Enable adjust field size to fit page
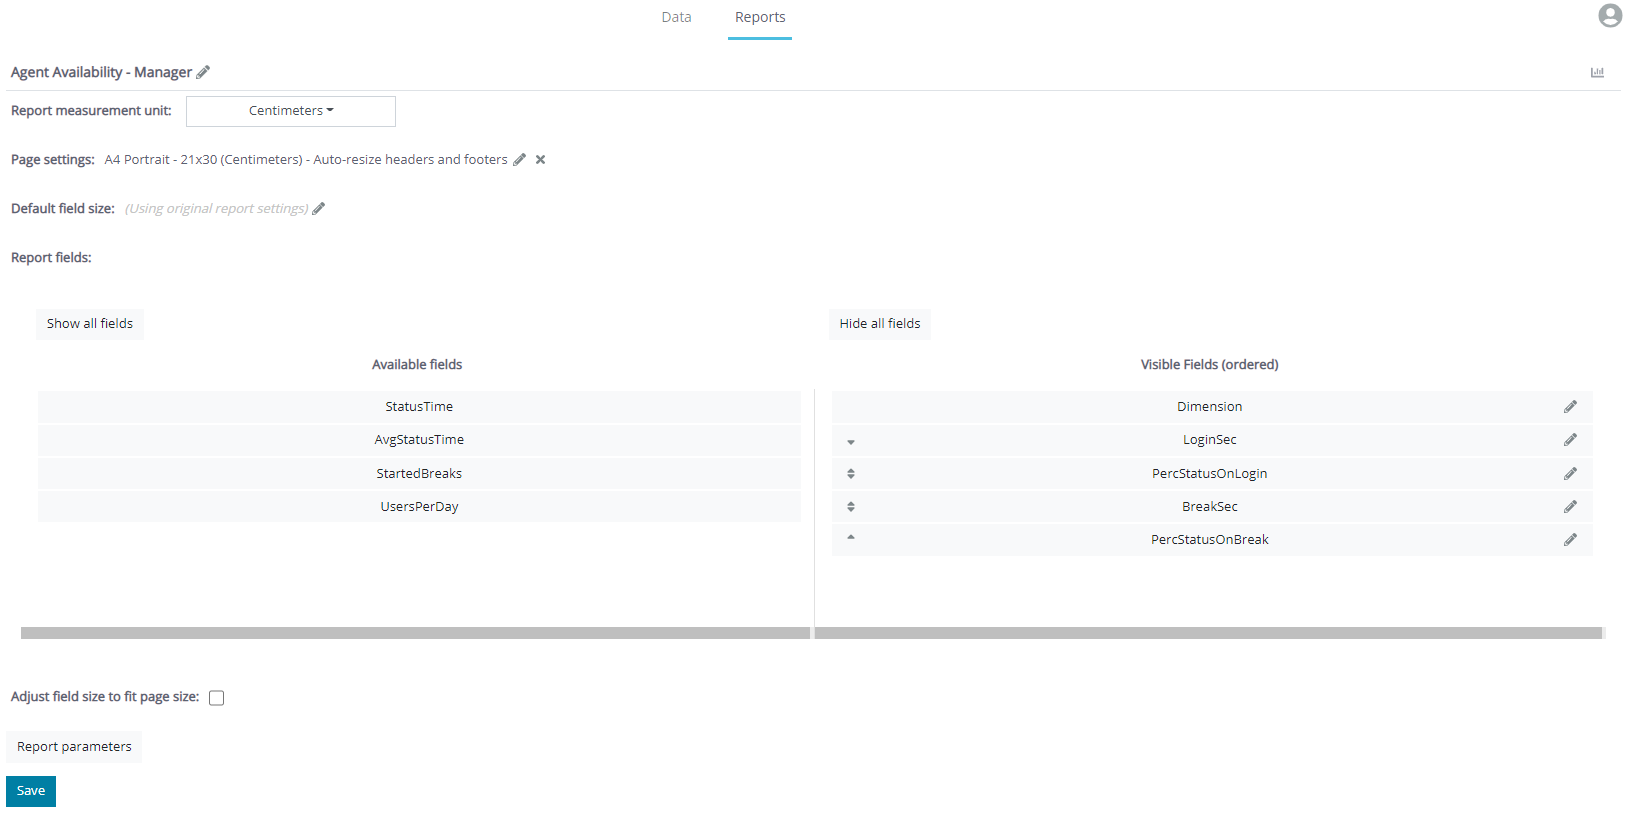This screenshot has height=819, width=1630. [x=217, y=698]
